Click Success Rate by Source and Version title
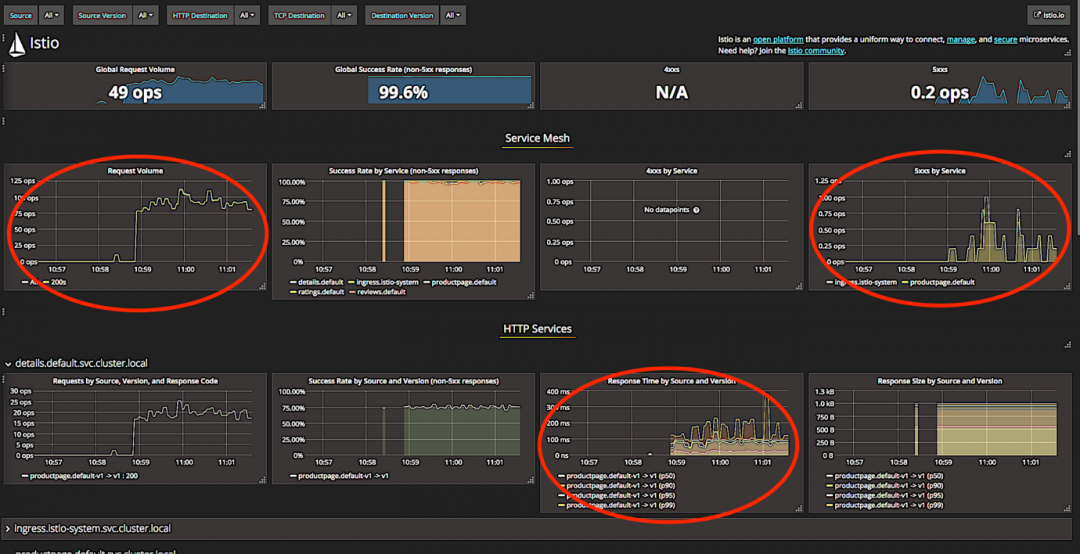This screenshot has width=1080, height=554. [403, 380]
